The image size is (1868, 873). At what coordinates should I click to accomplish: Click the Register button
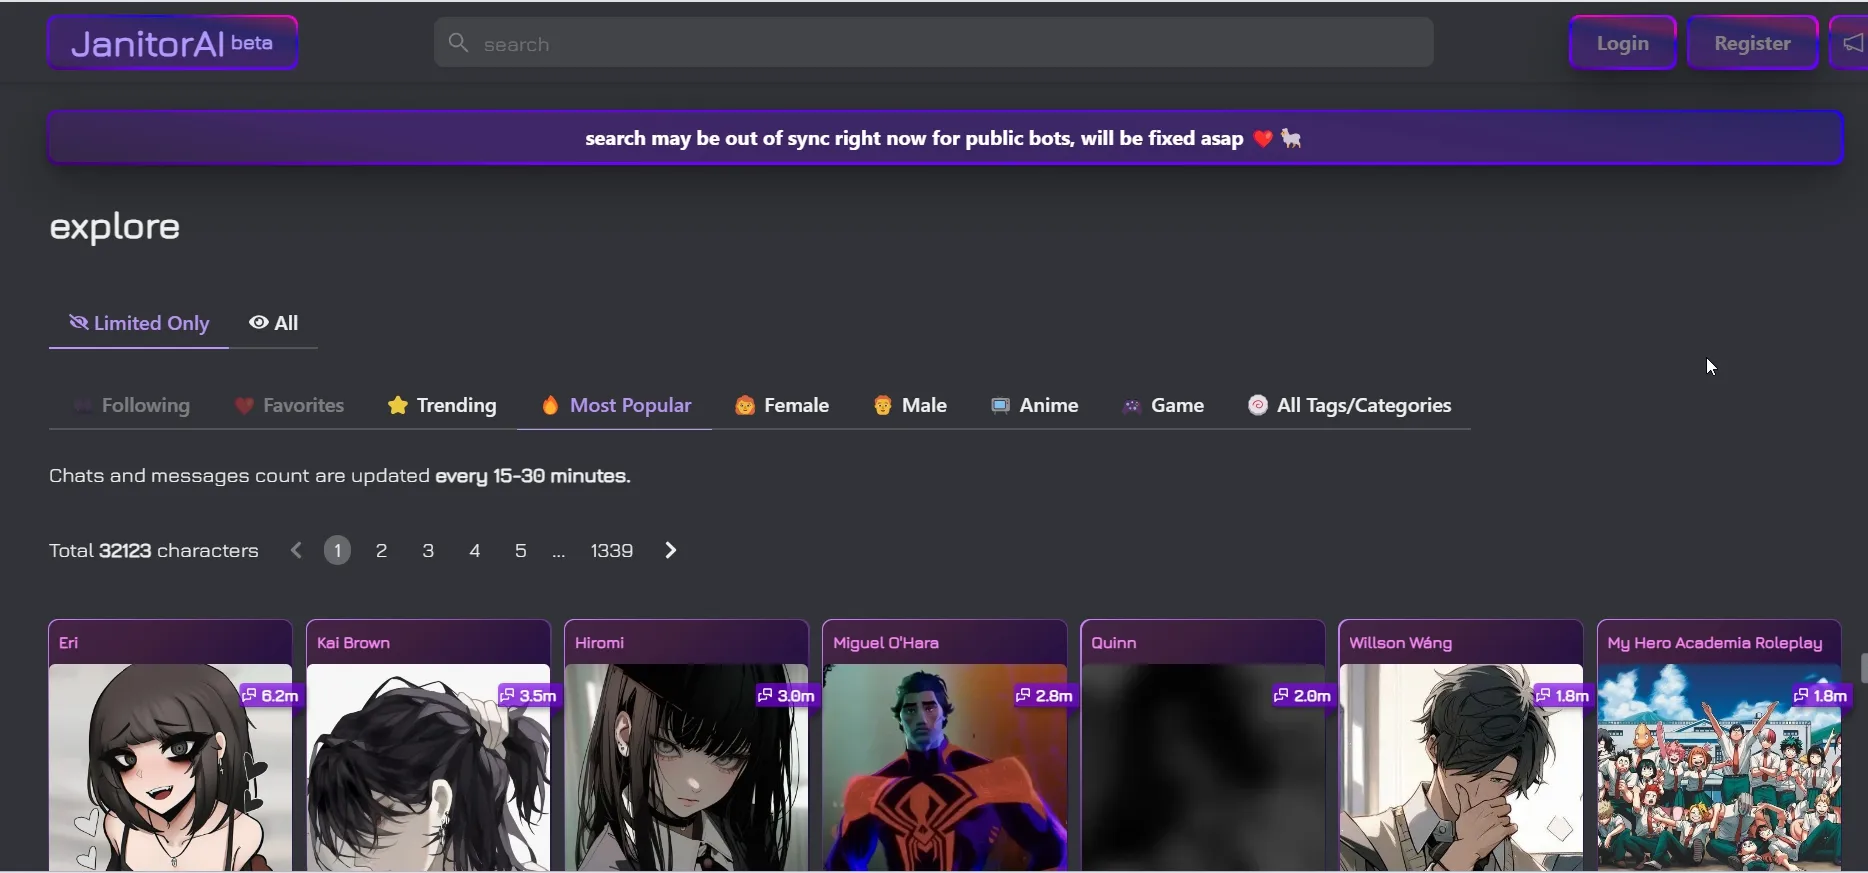[1753, 43]
